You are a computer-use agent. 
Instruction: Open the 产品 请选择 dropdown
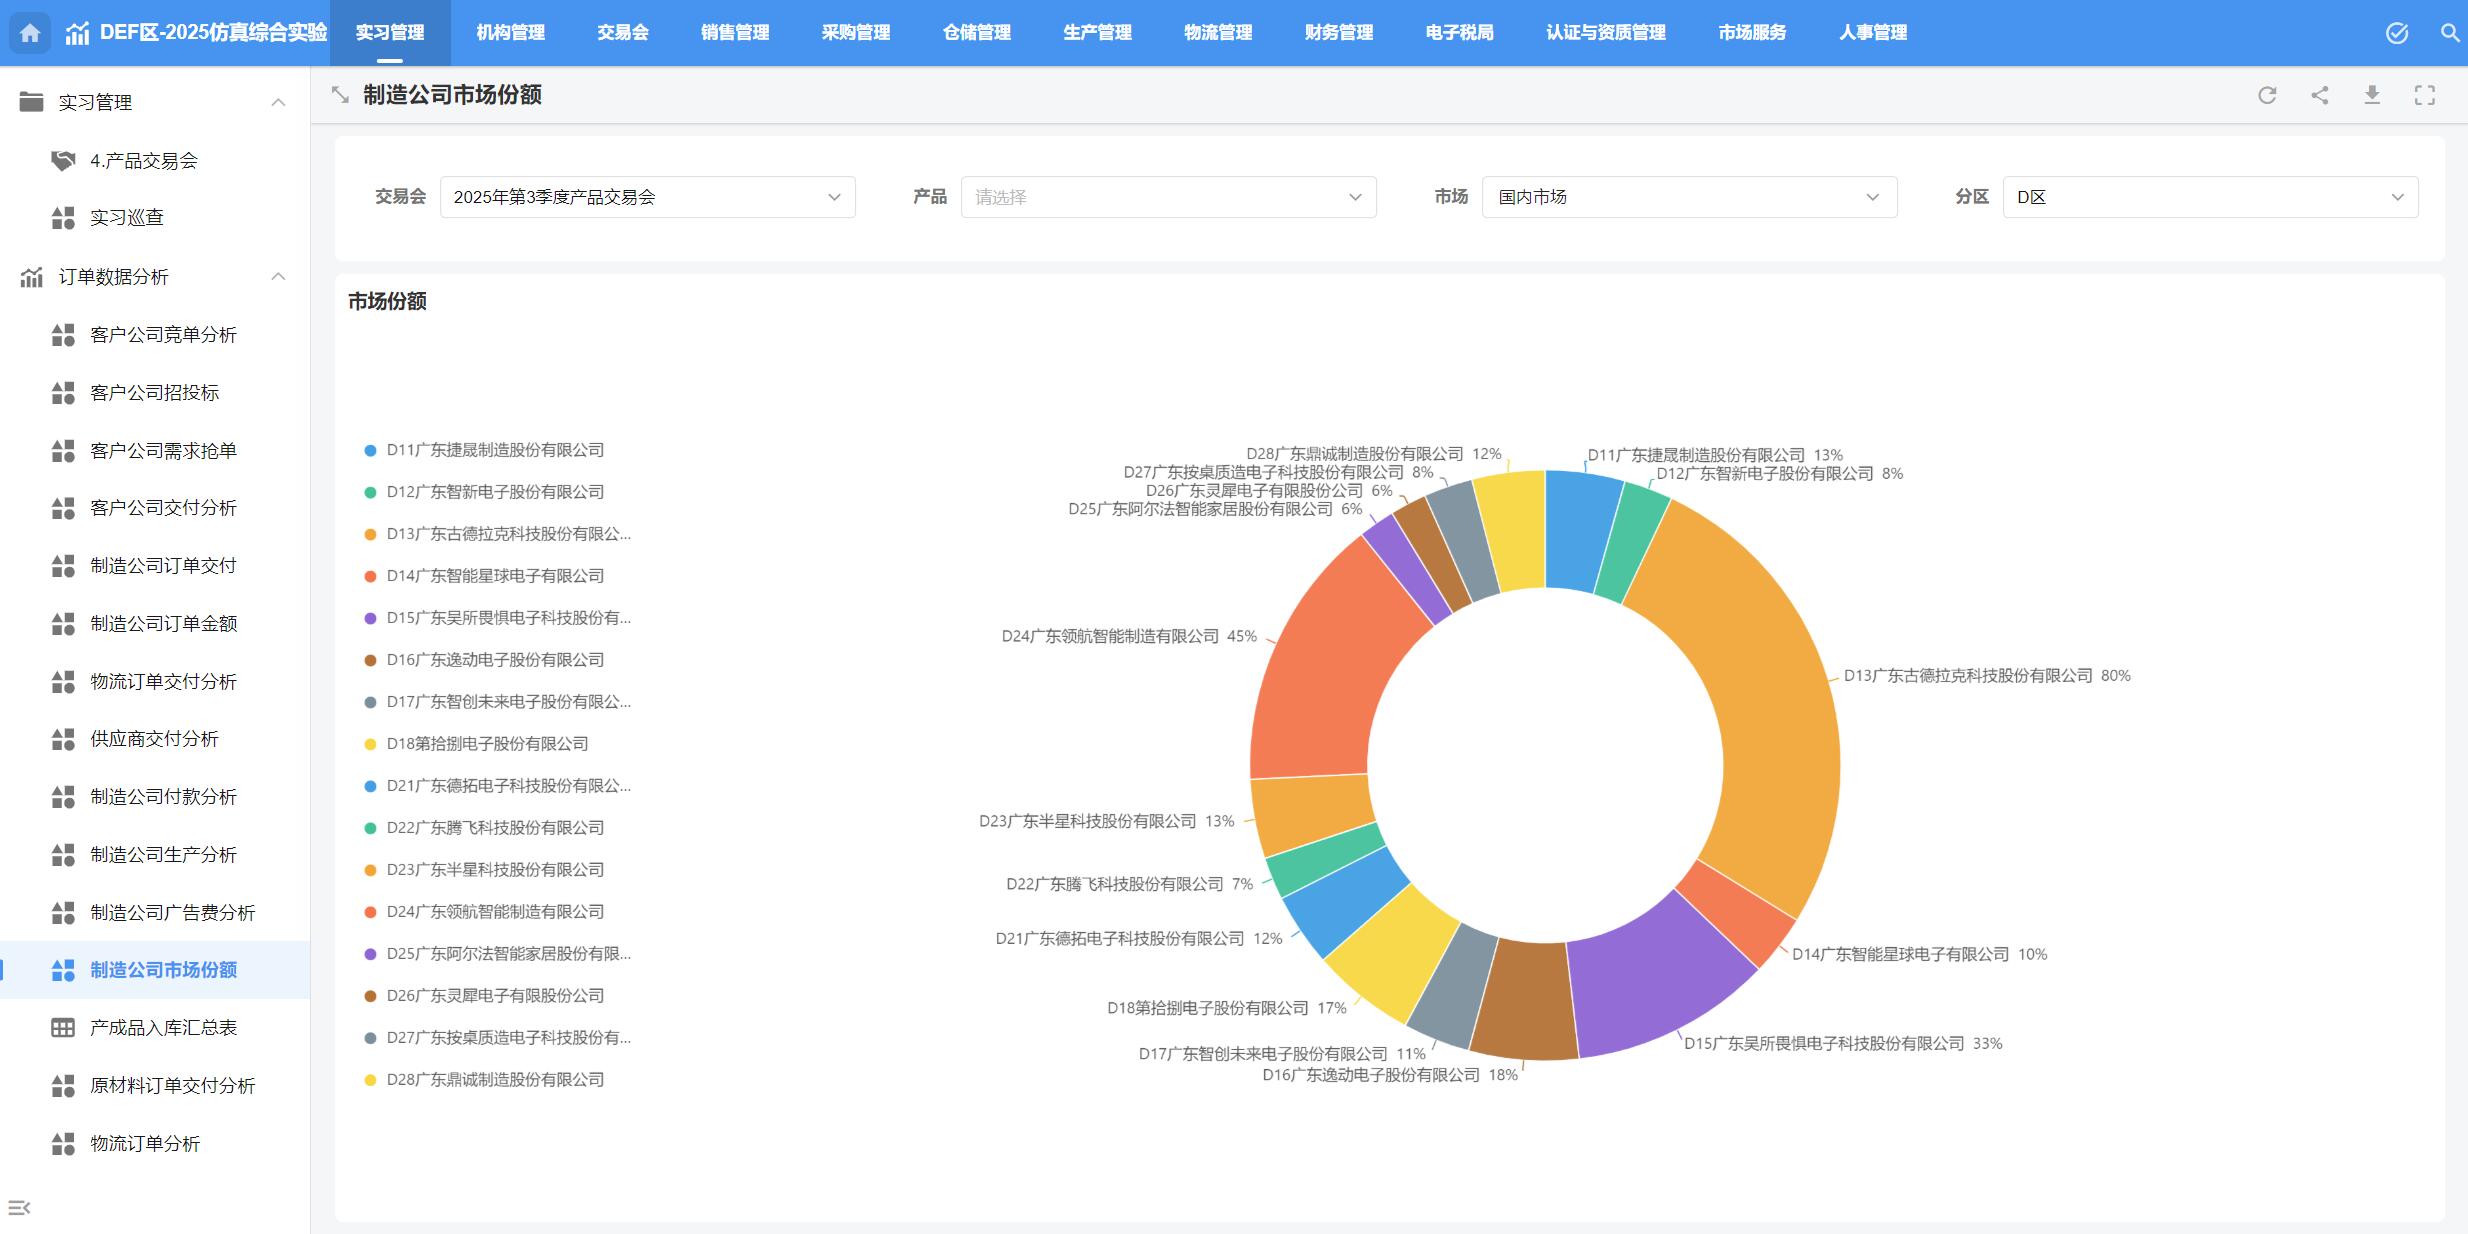click(x=1168, y=197)
